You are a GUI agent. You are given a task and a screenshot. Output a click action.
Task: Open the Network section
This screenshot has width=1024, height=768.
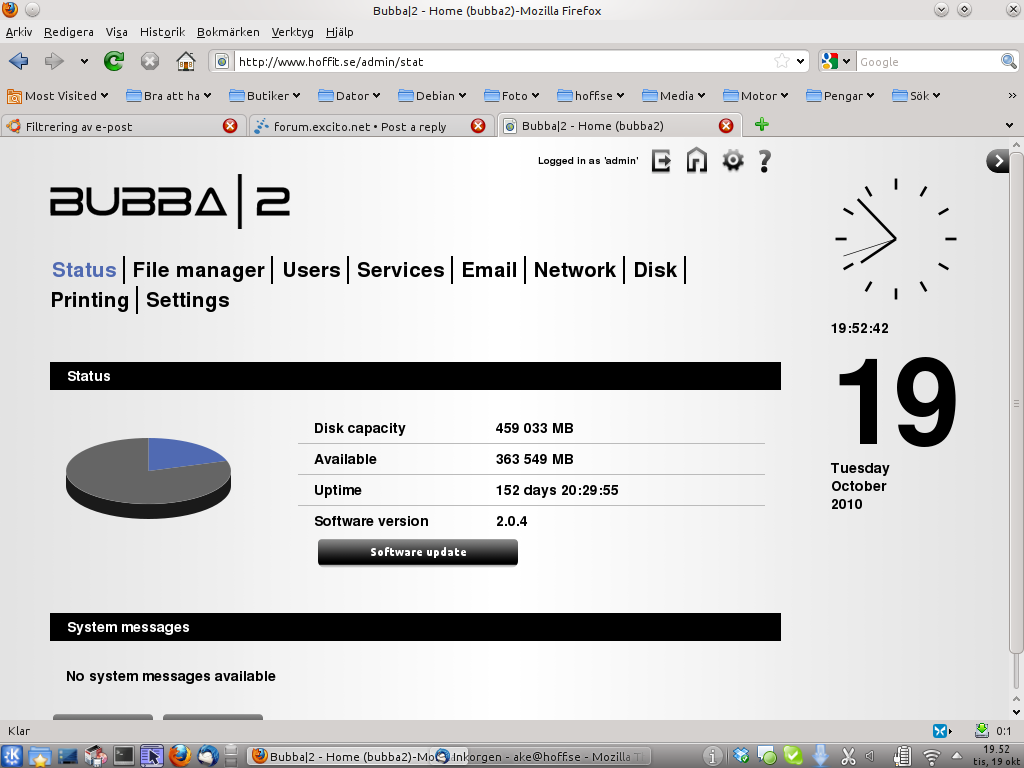(575, 270)
